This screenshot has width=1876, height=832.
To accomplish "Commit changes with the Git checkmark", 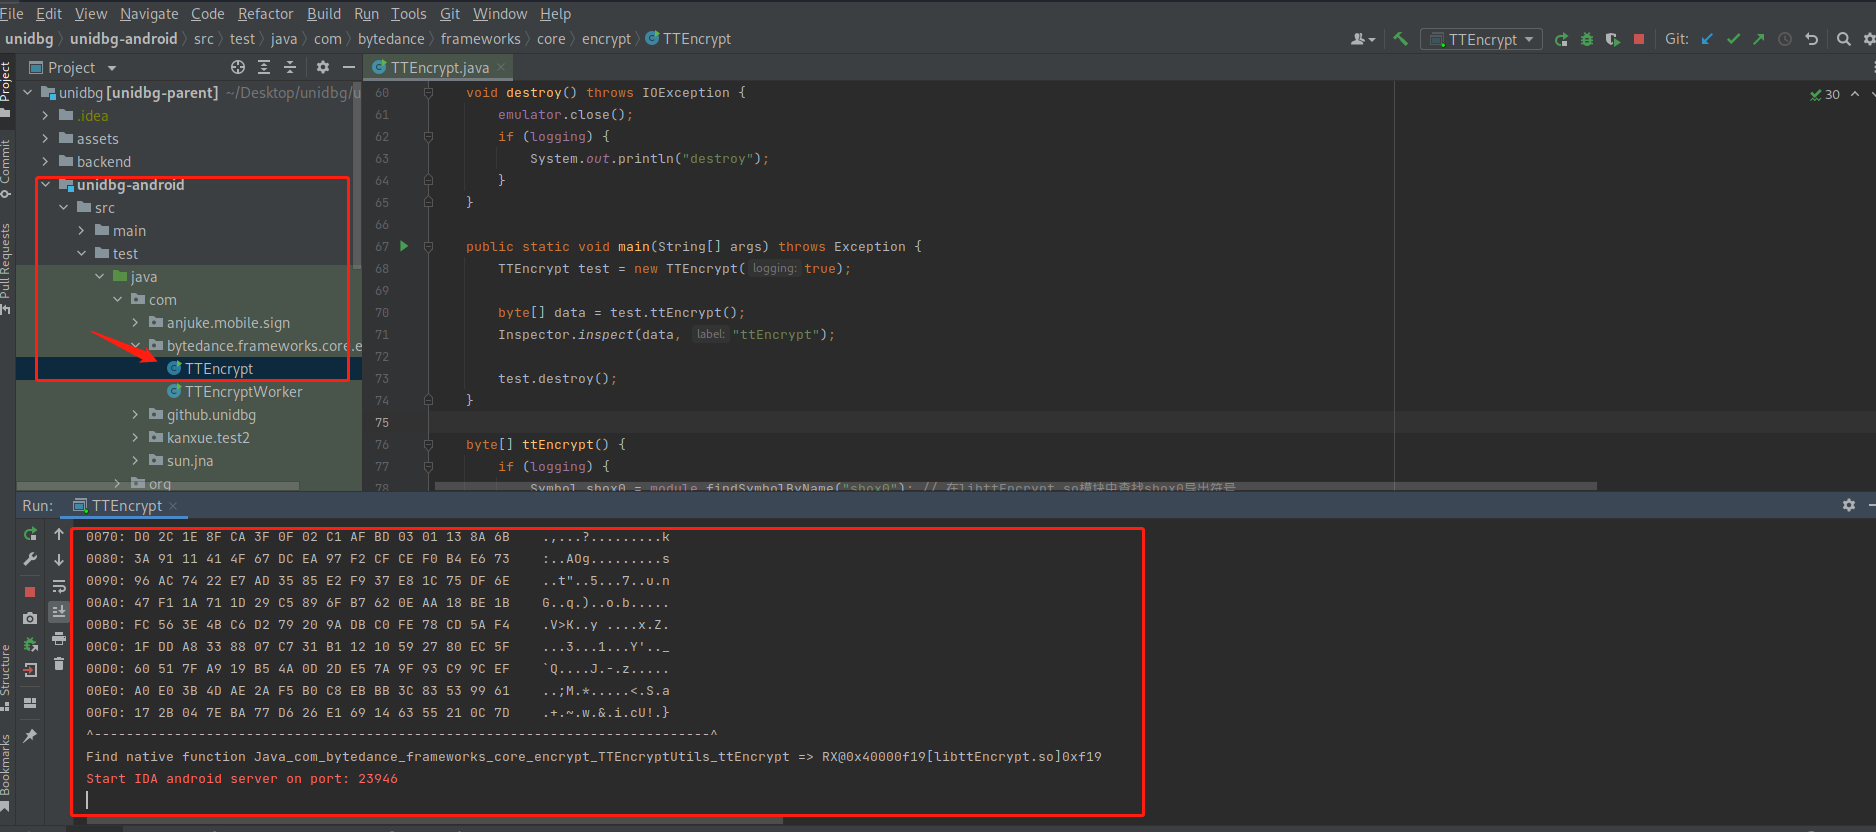I will point(1733,39).
